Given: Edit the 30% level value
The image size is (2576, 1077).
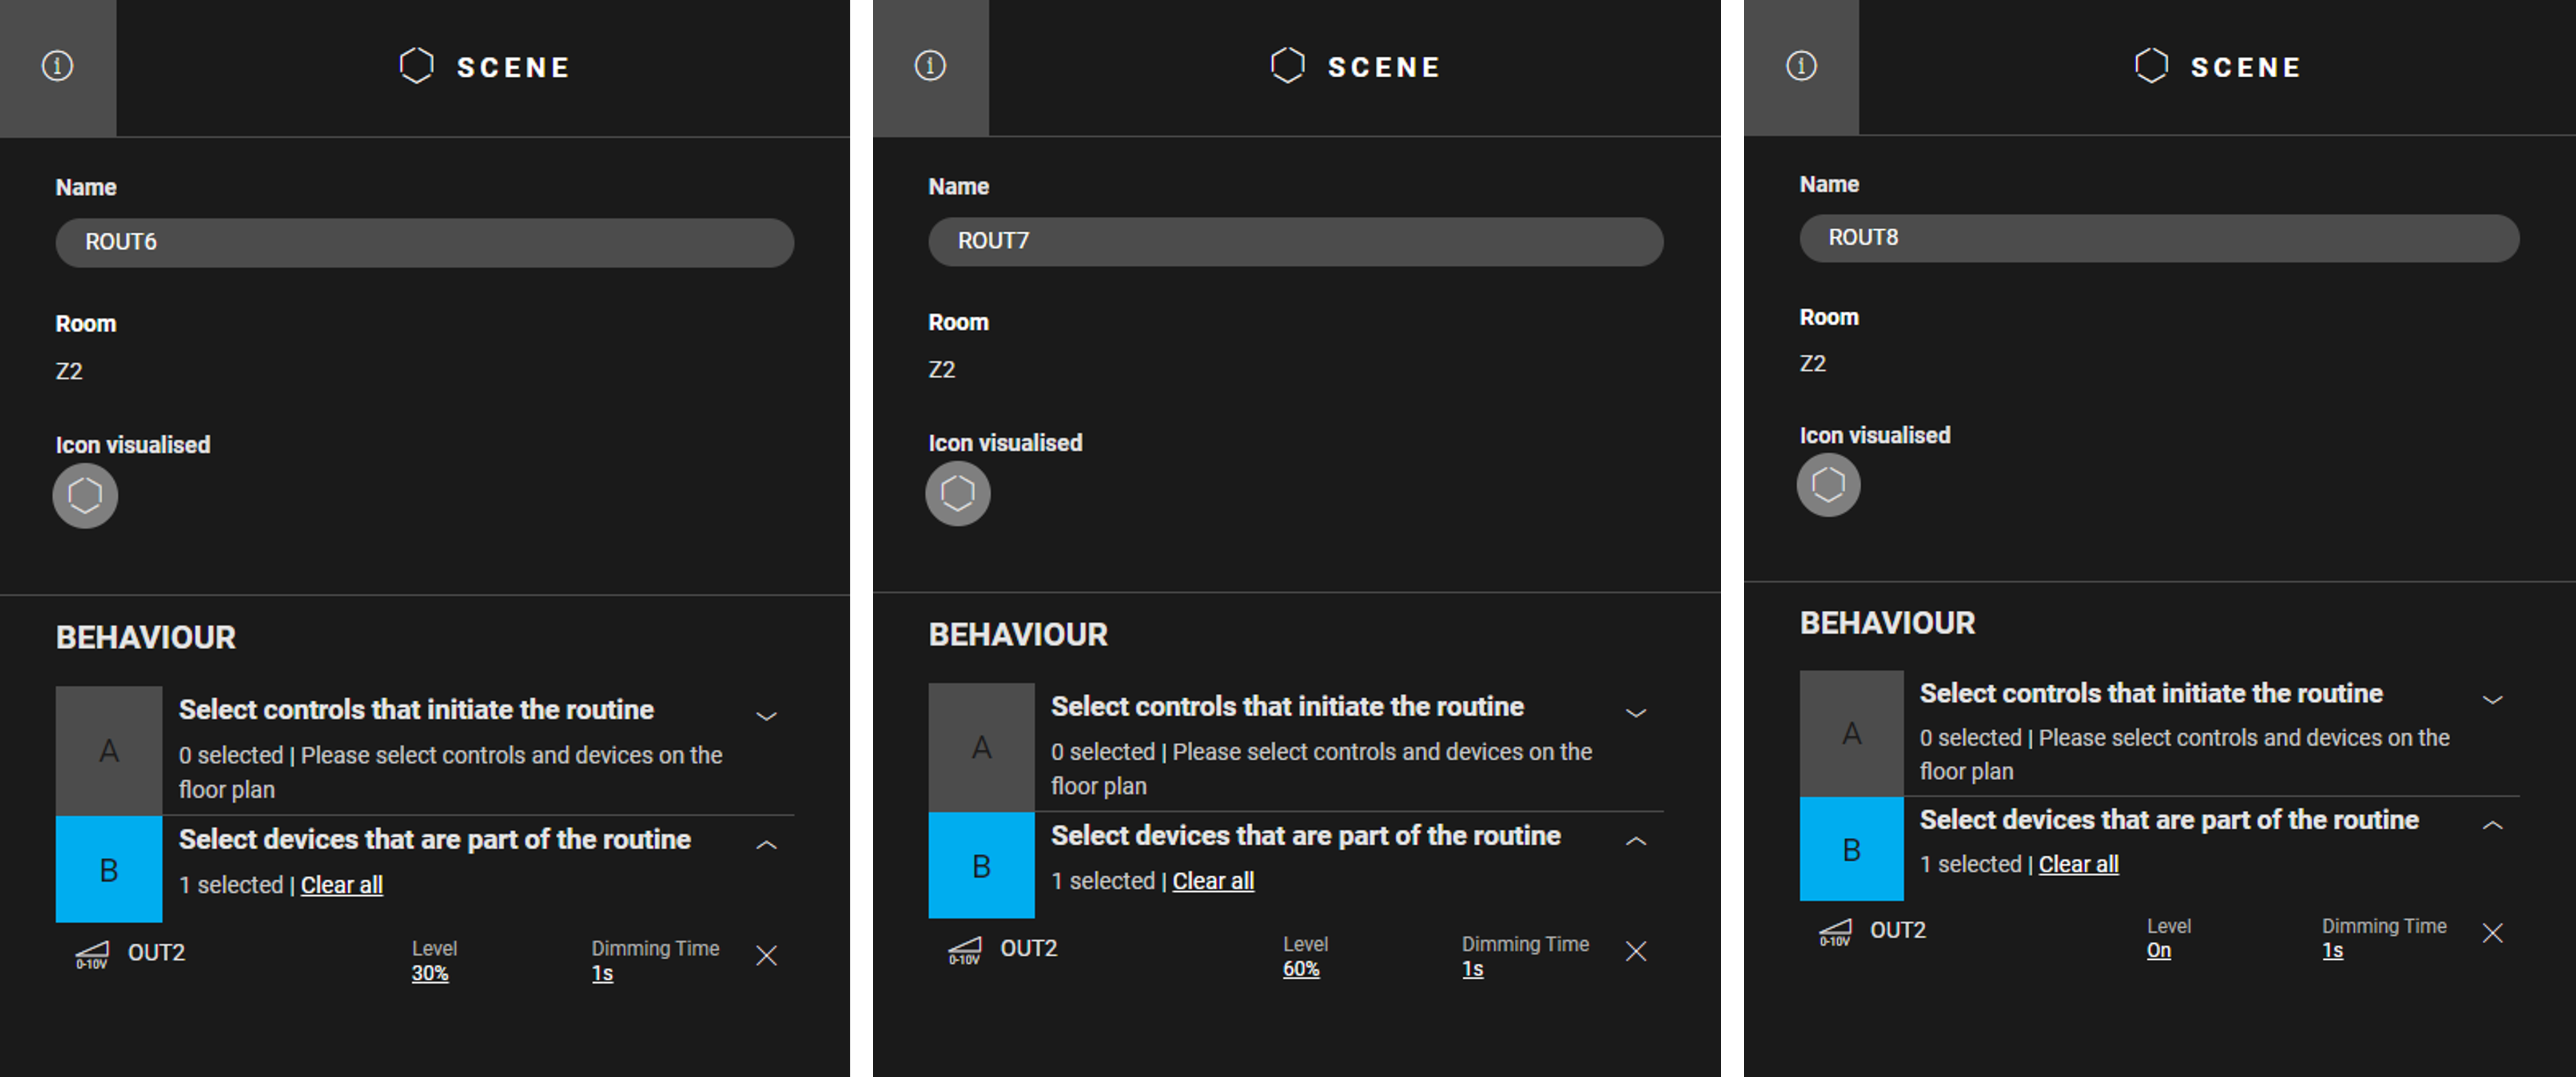Looking at the screenshot, I should tap(430, 973).
